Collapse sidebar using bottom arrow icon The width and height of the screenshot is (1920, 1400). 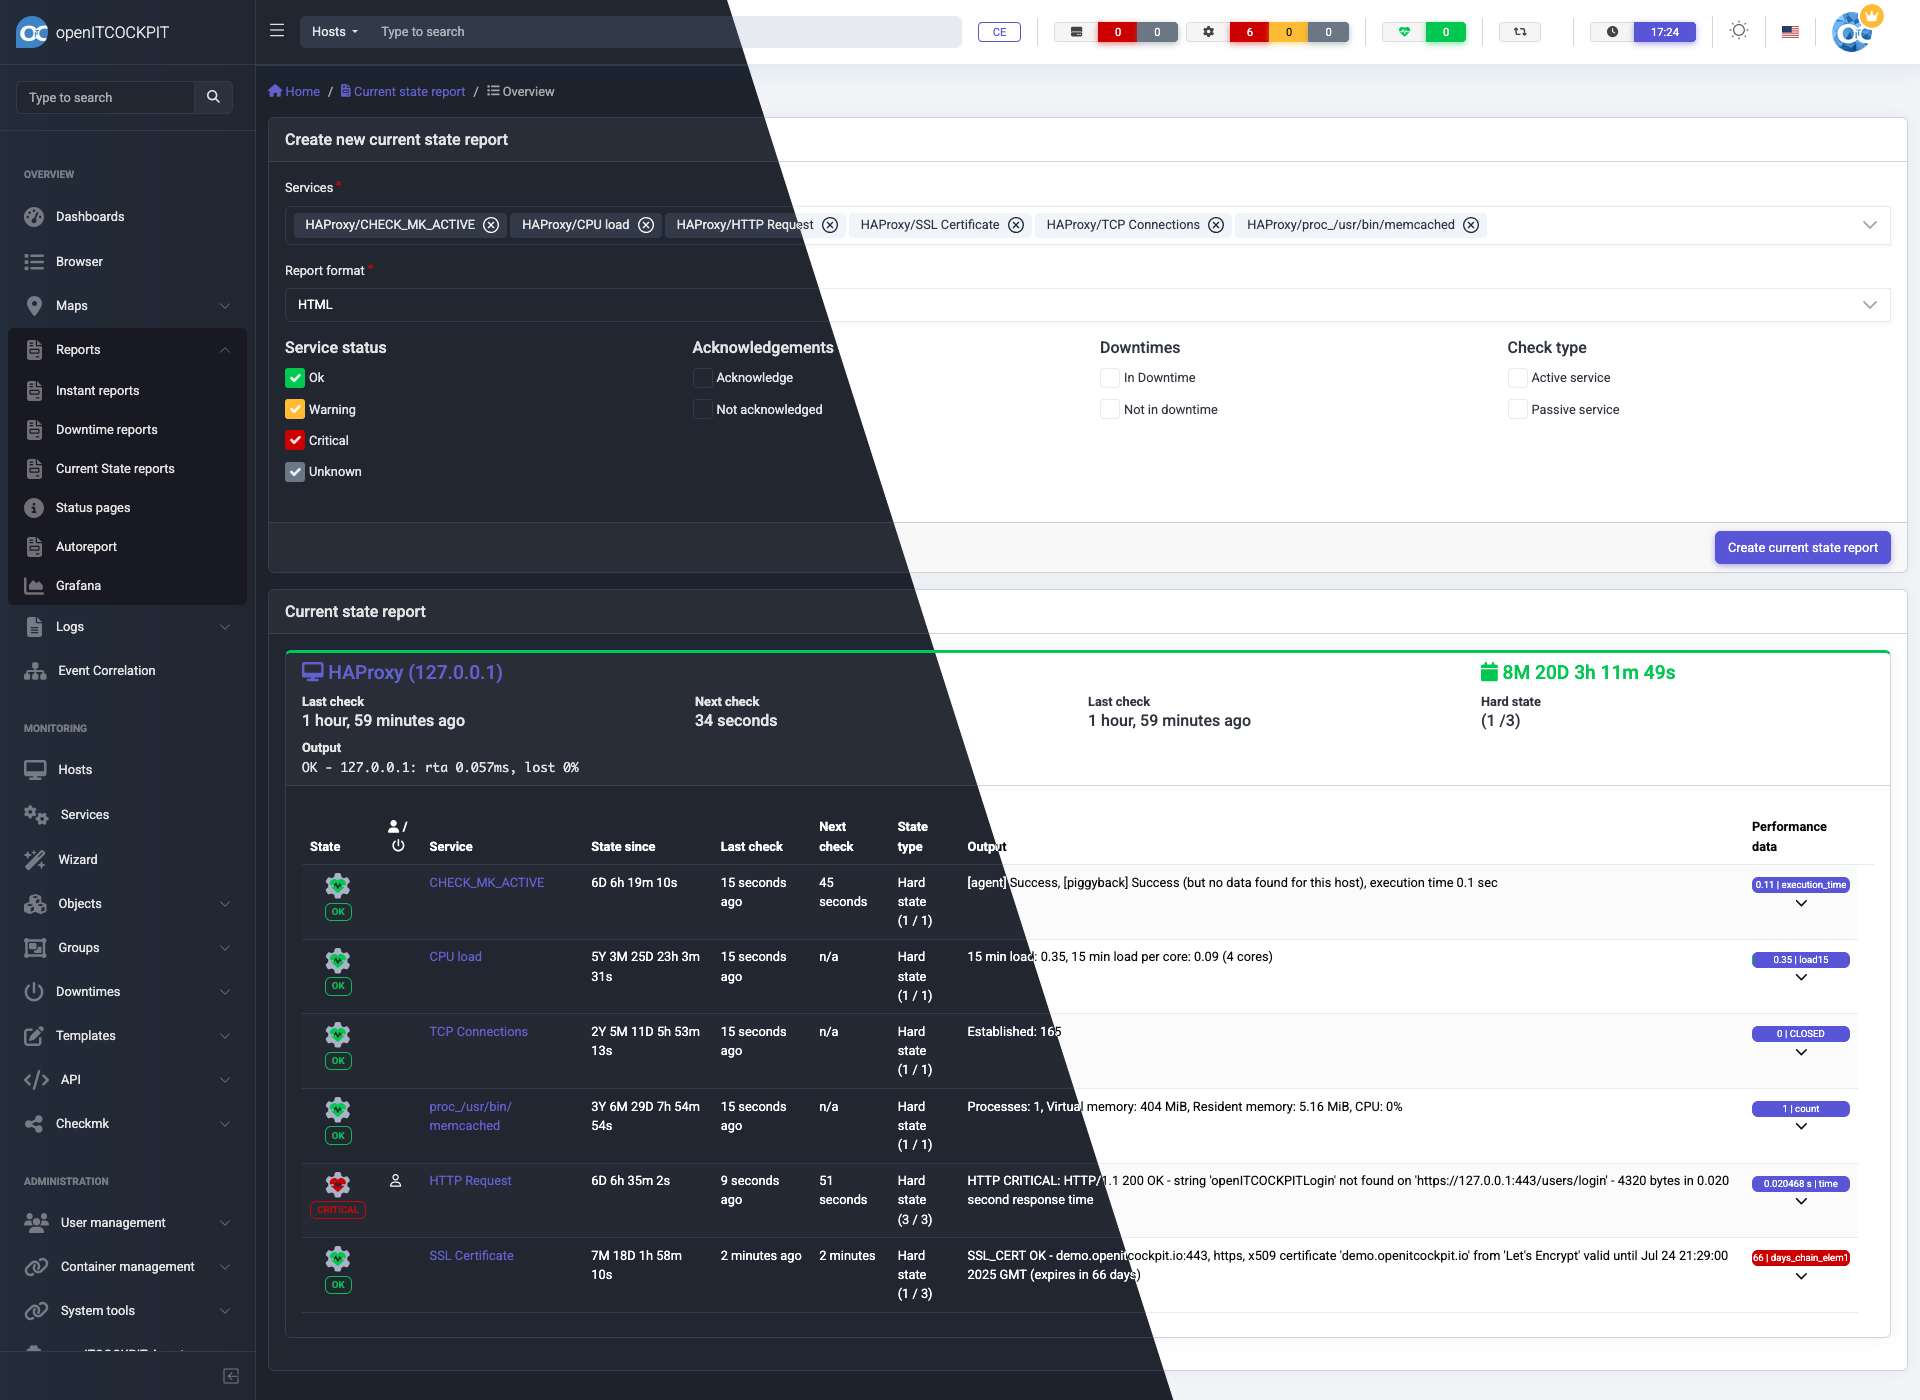click(231, 1376)
